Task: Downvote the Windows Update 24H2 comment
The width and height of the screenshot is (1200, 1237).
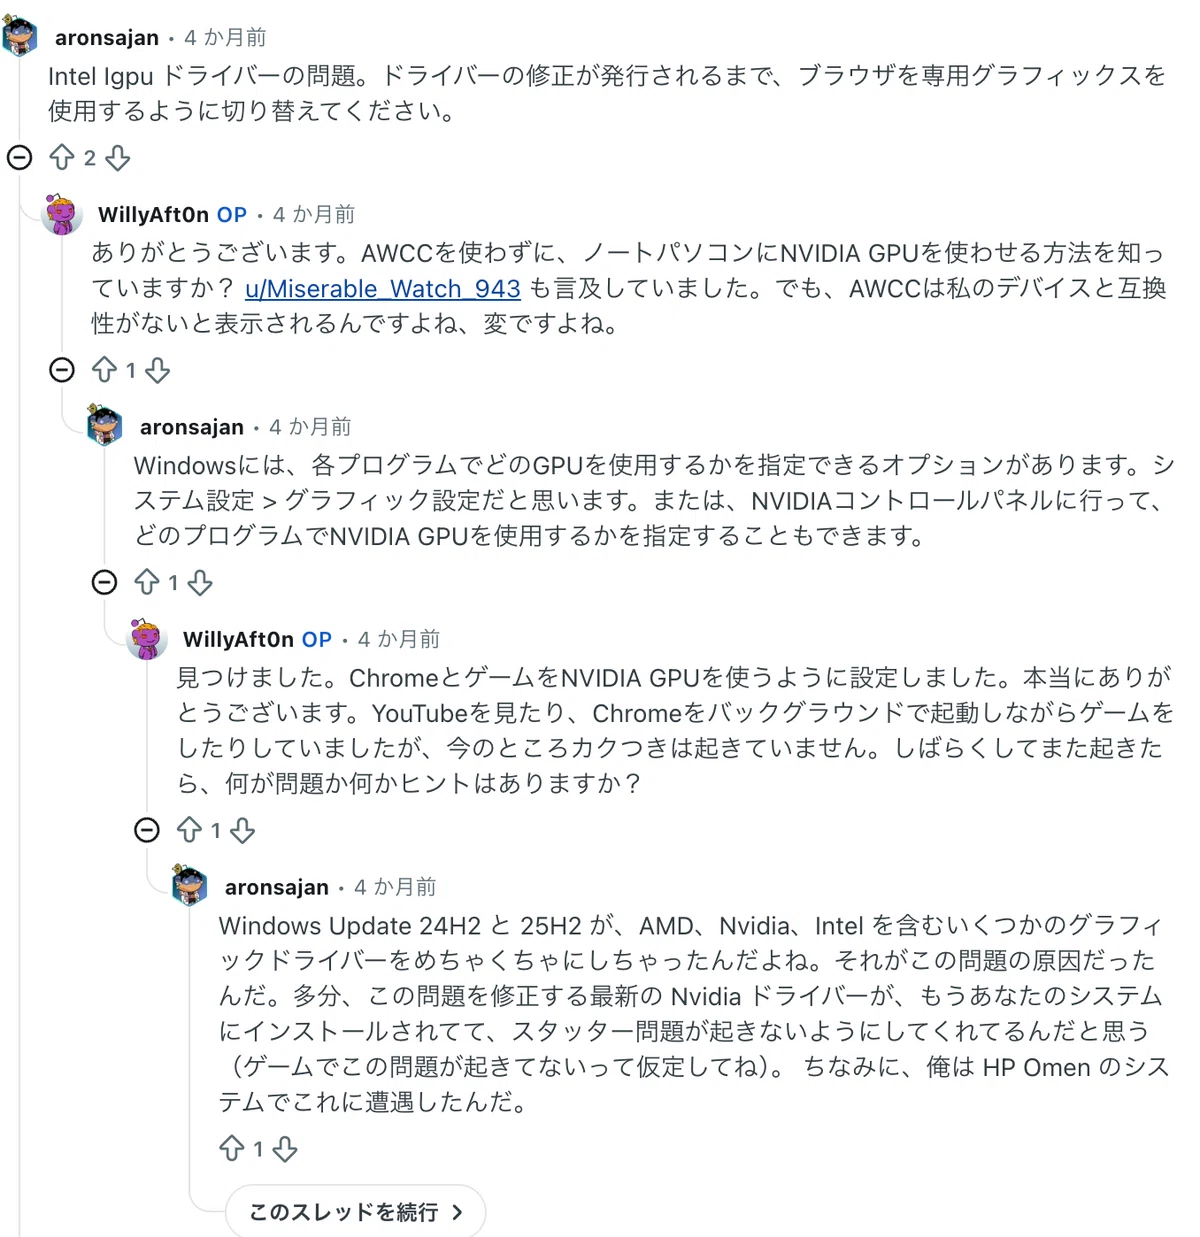Action: pos(285,1149)
